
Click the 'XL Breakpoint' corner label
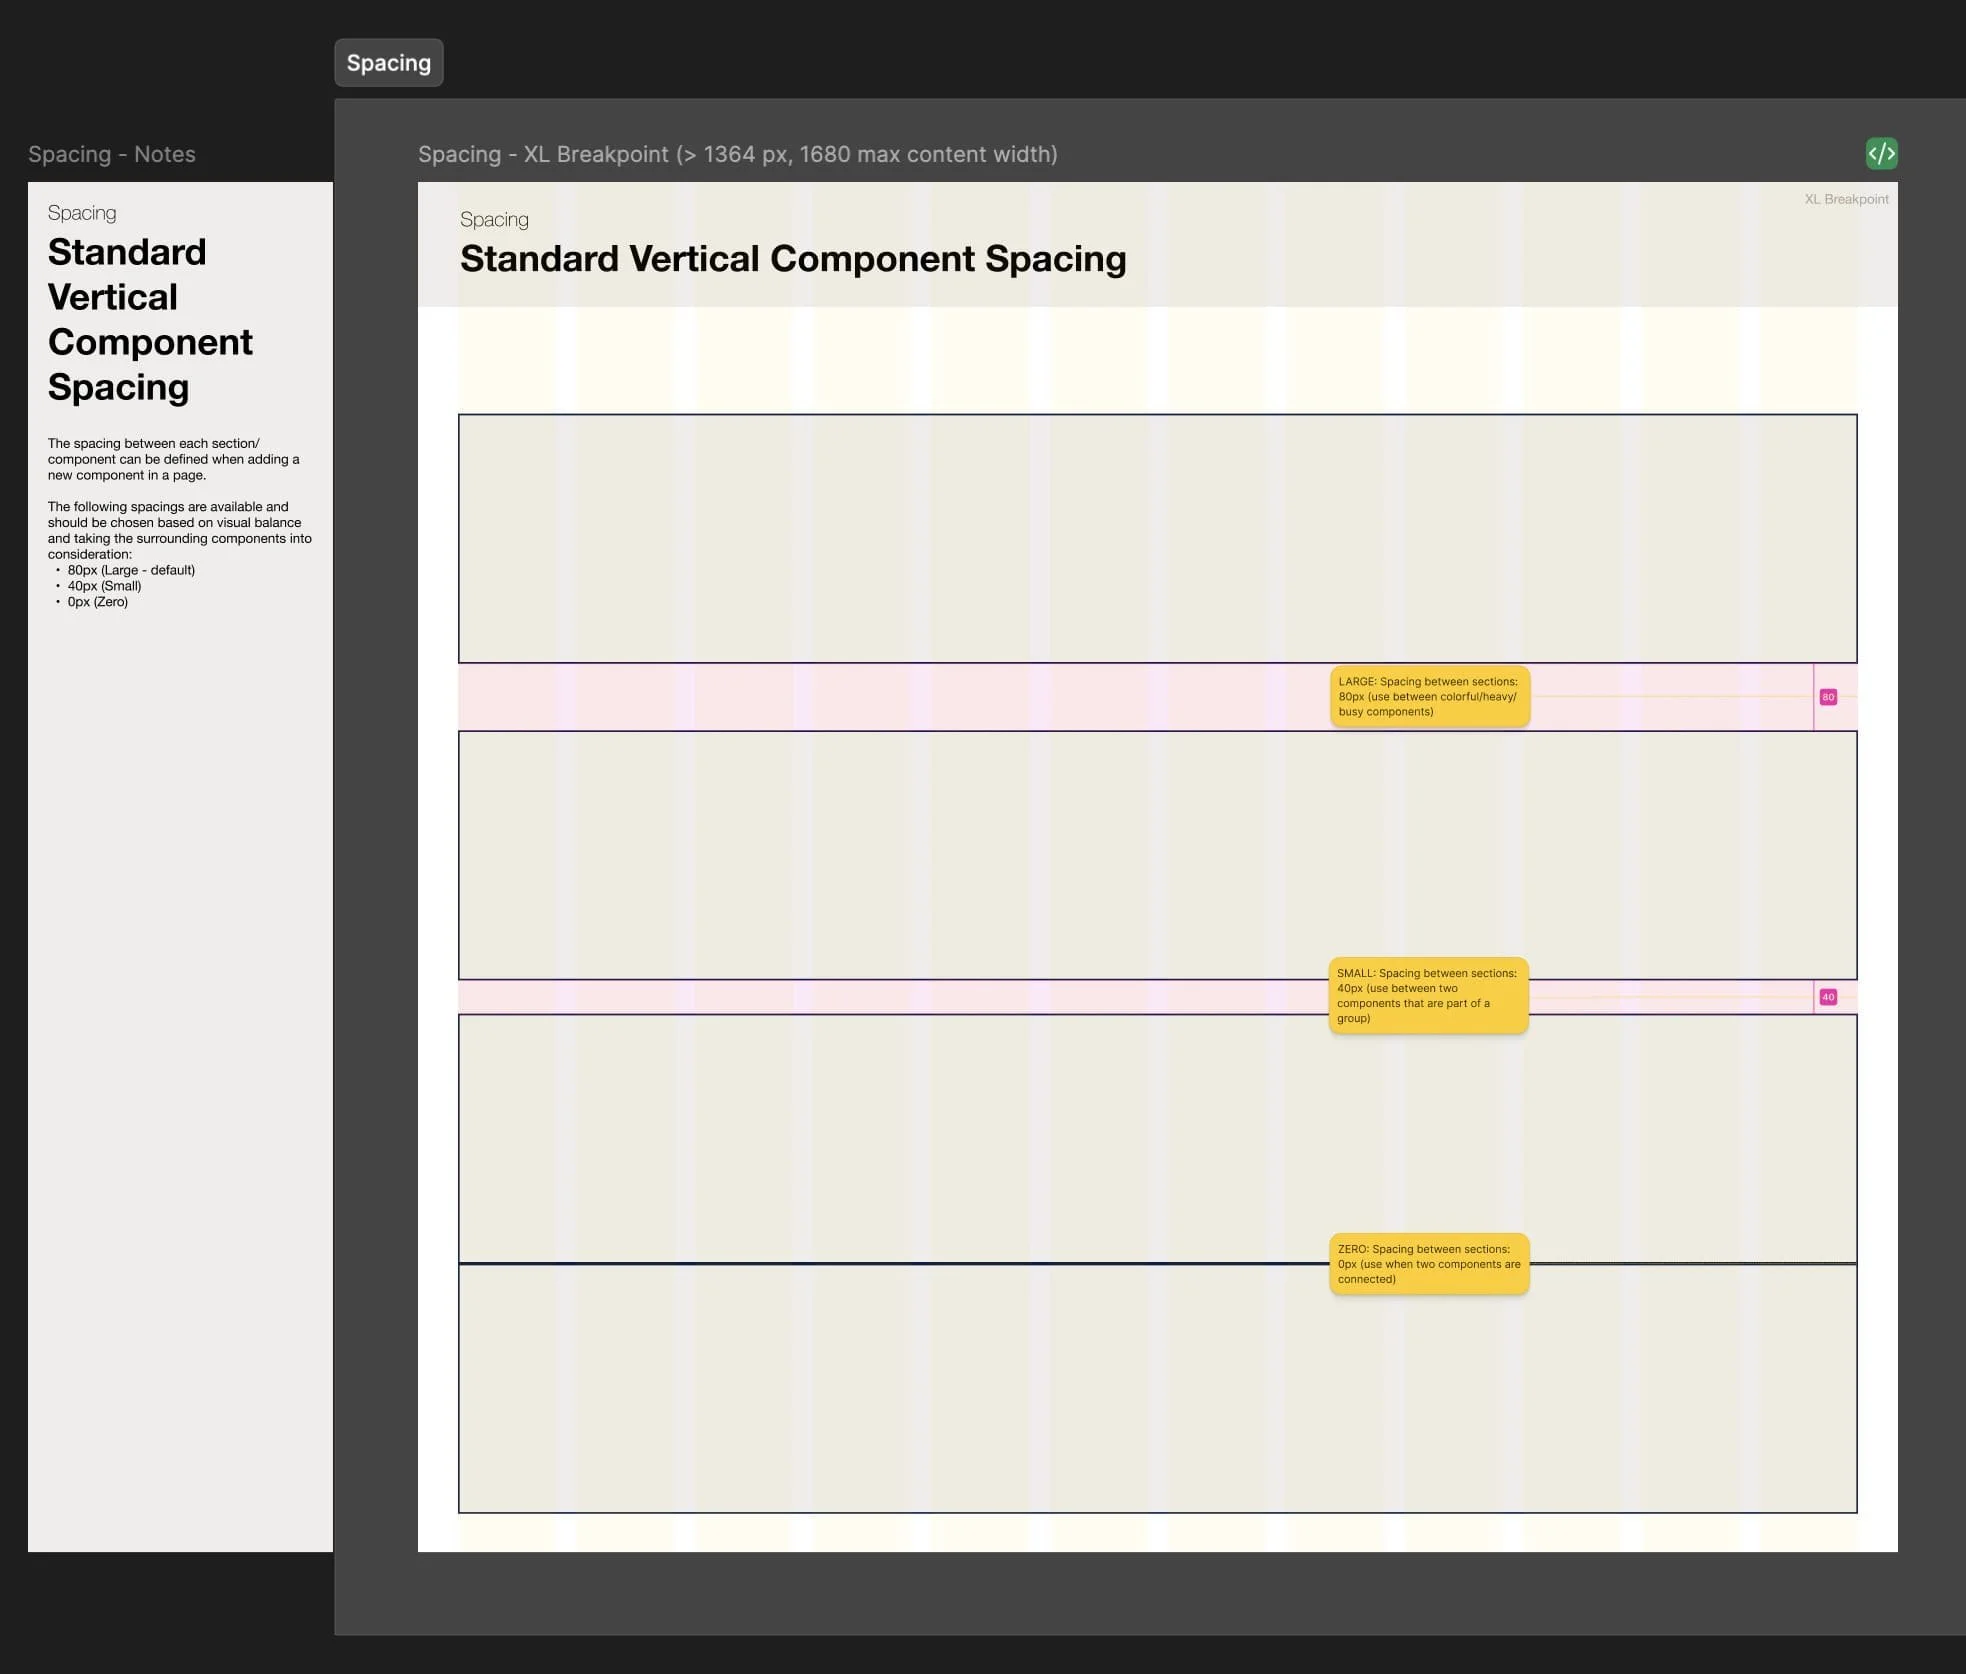(1846, 199)
